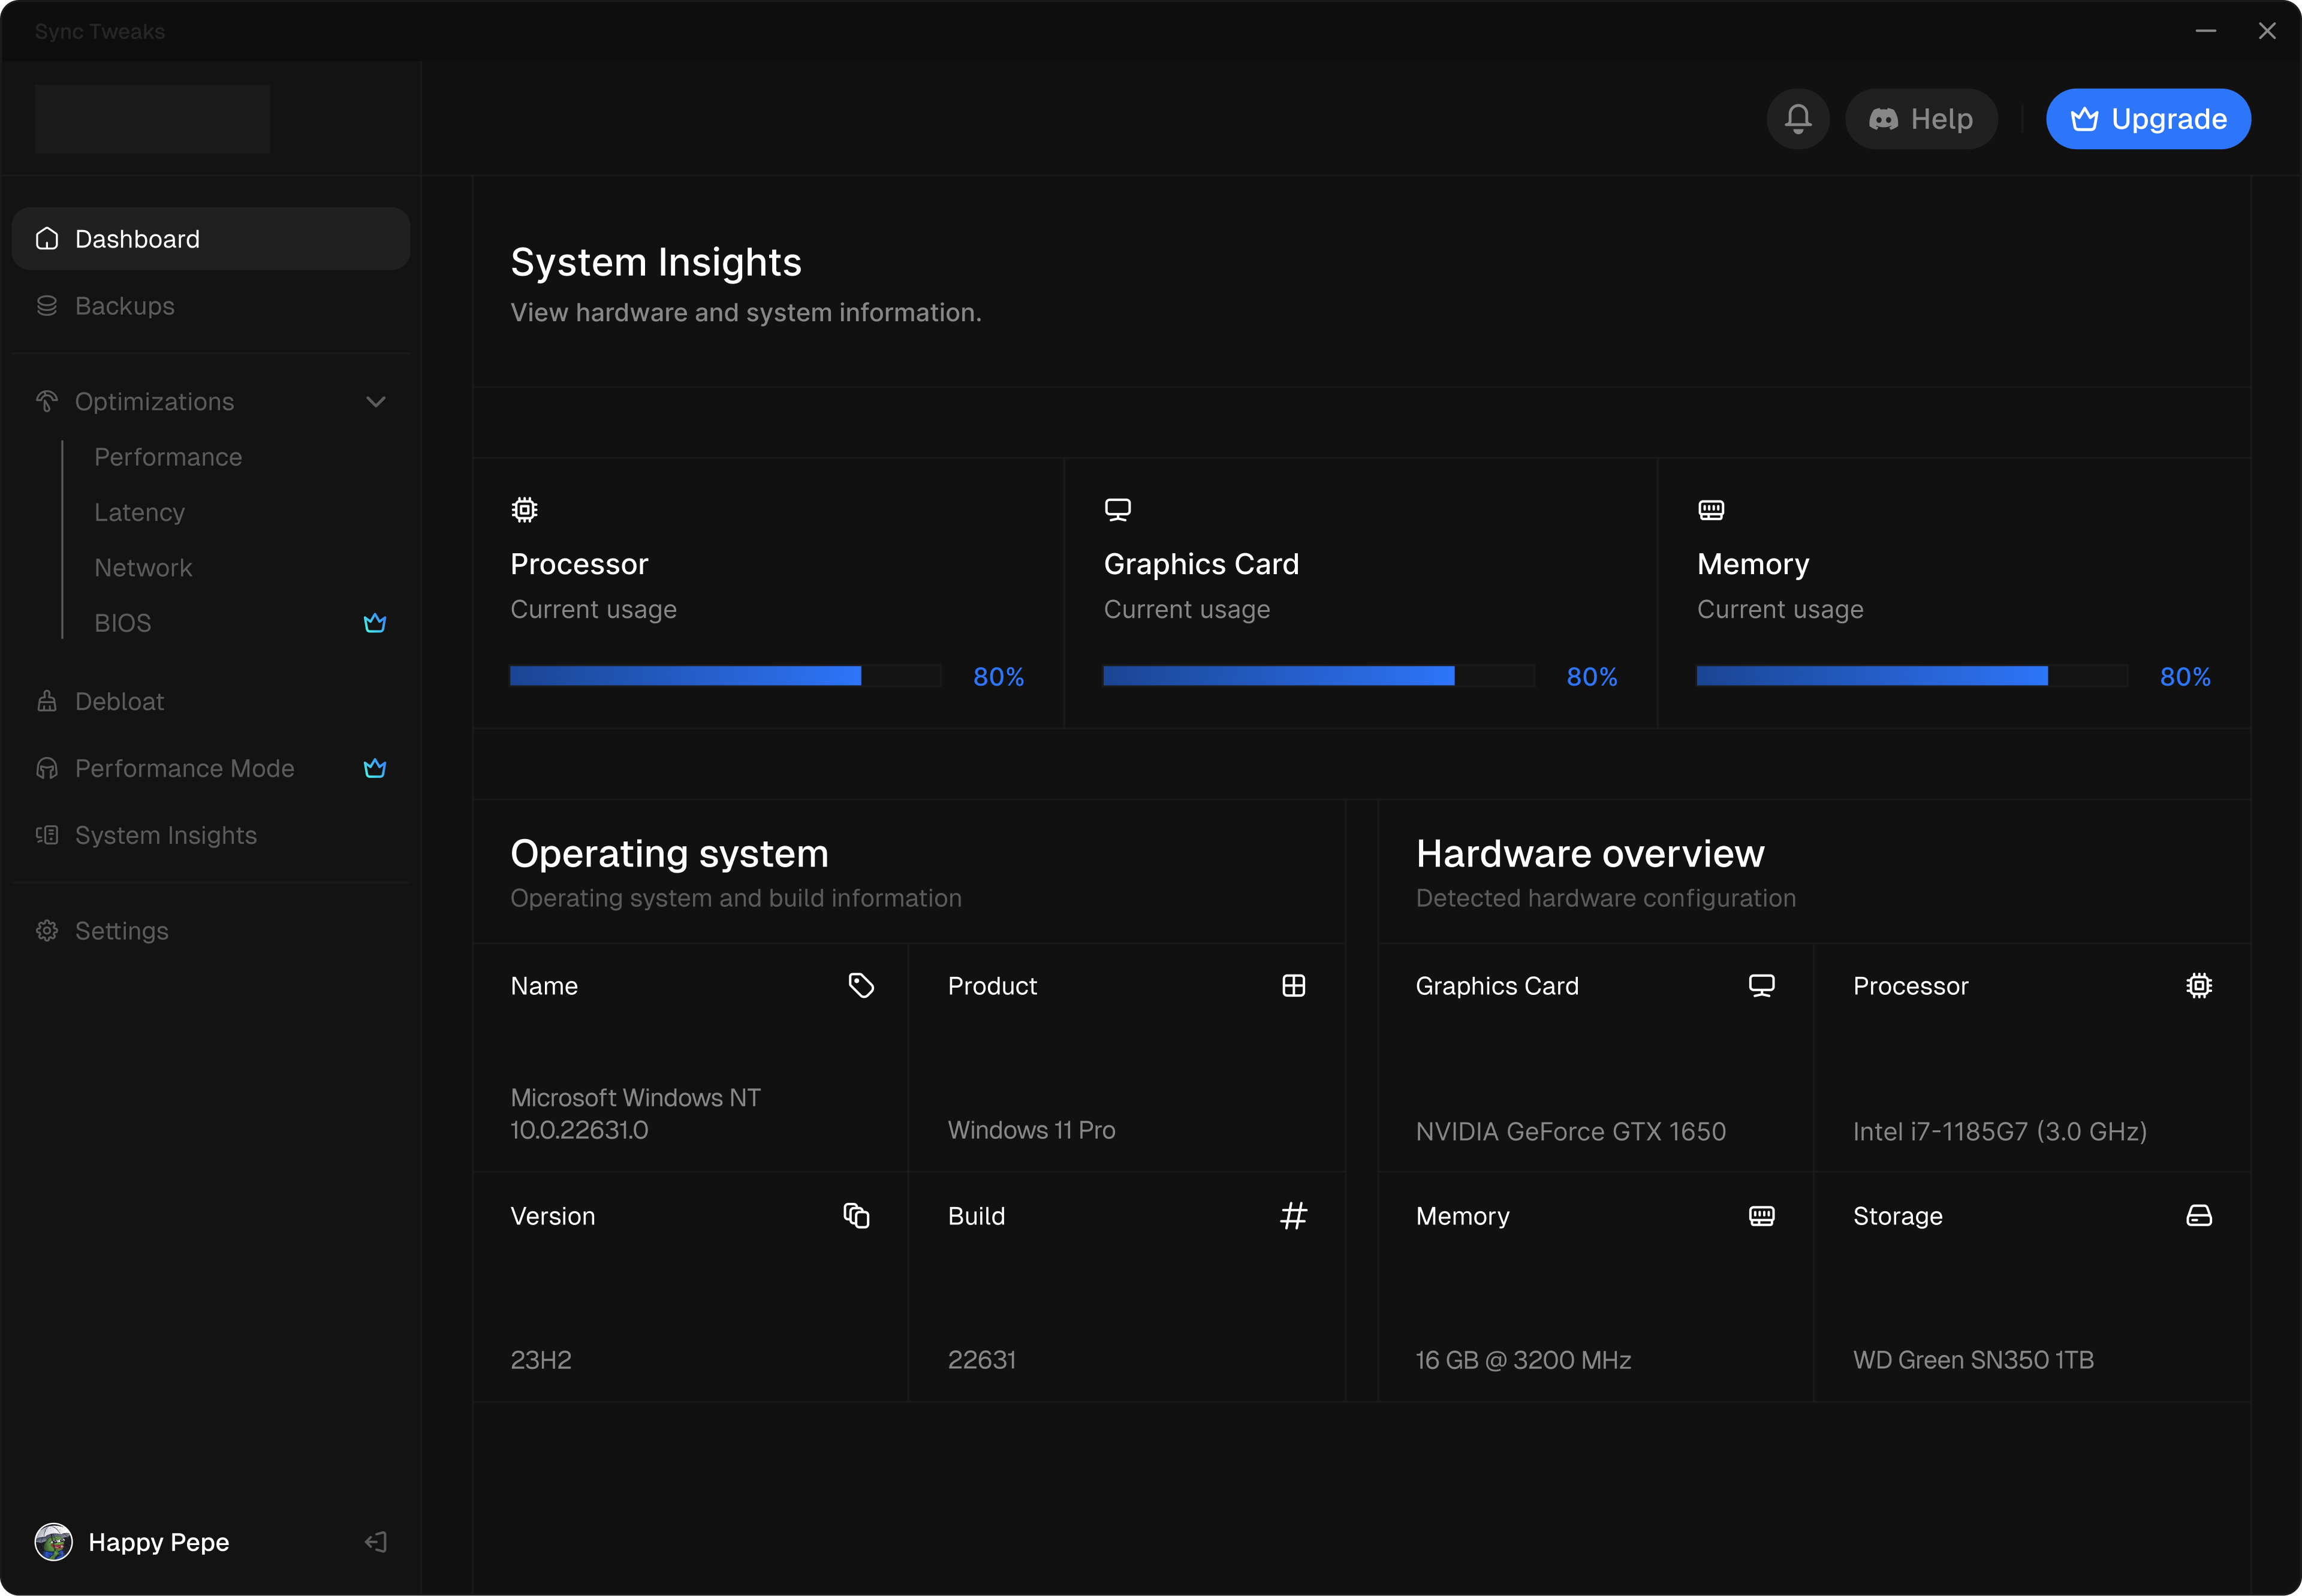Click the crown icon next to BIOS

pos(375,623)
